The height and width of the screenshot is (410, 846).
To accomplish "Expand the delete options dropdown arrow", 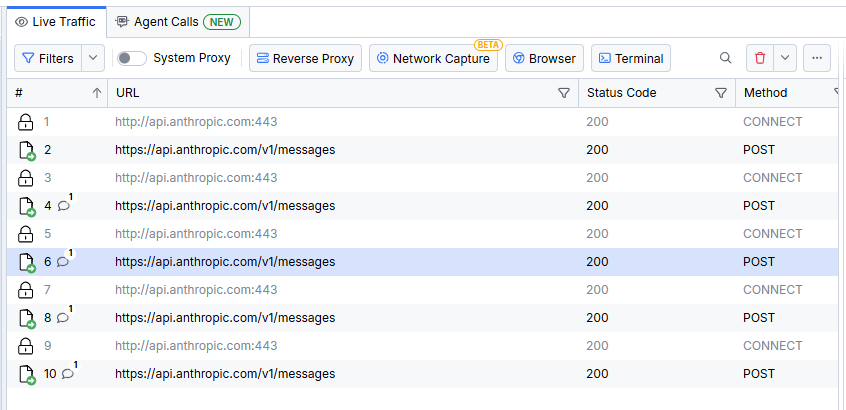I will point(786,58).
